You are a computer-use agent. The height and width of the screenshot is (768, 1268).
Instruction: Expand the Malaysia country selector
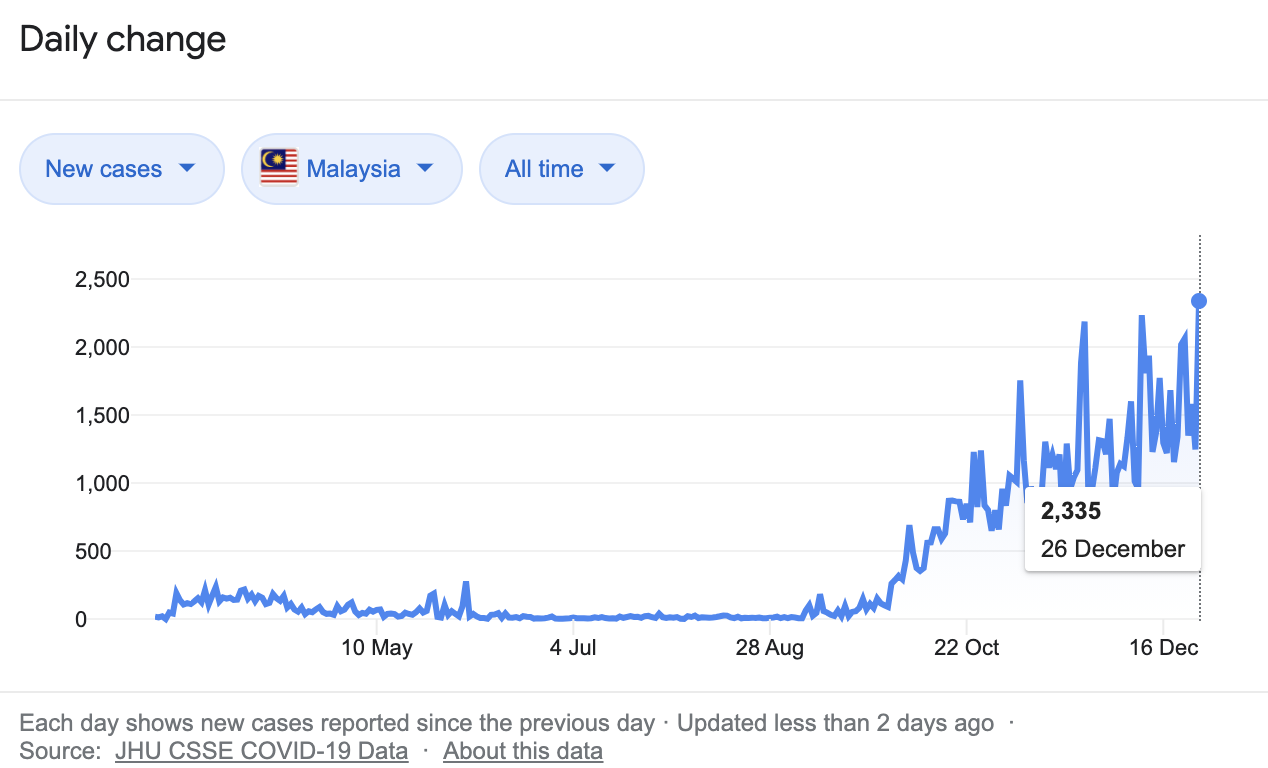351,169
